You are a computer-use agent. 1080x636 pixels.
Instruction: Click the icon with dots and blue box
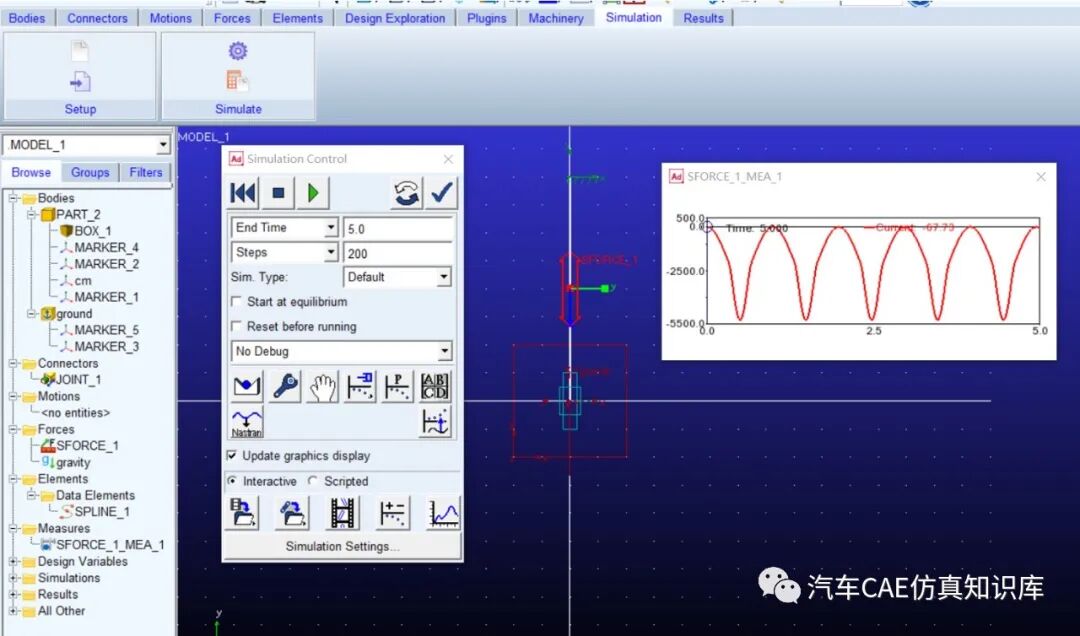pyautogui.click(x=360, y=386)
